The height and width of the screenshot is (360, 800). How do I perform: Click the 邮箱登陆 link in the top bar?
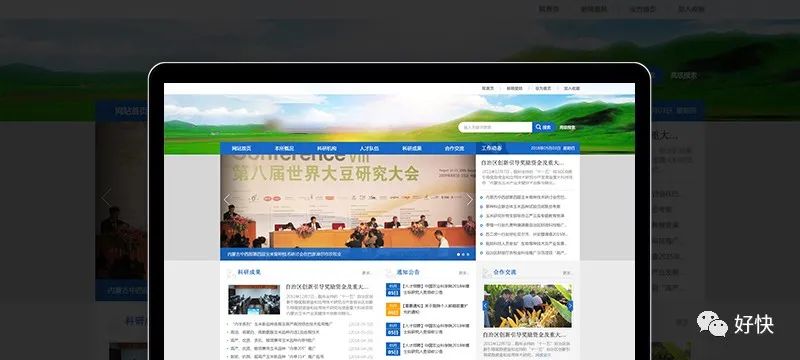[x=514, y=88]
